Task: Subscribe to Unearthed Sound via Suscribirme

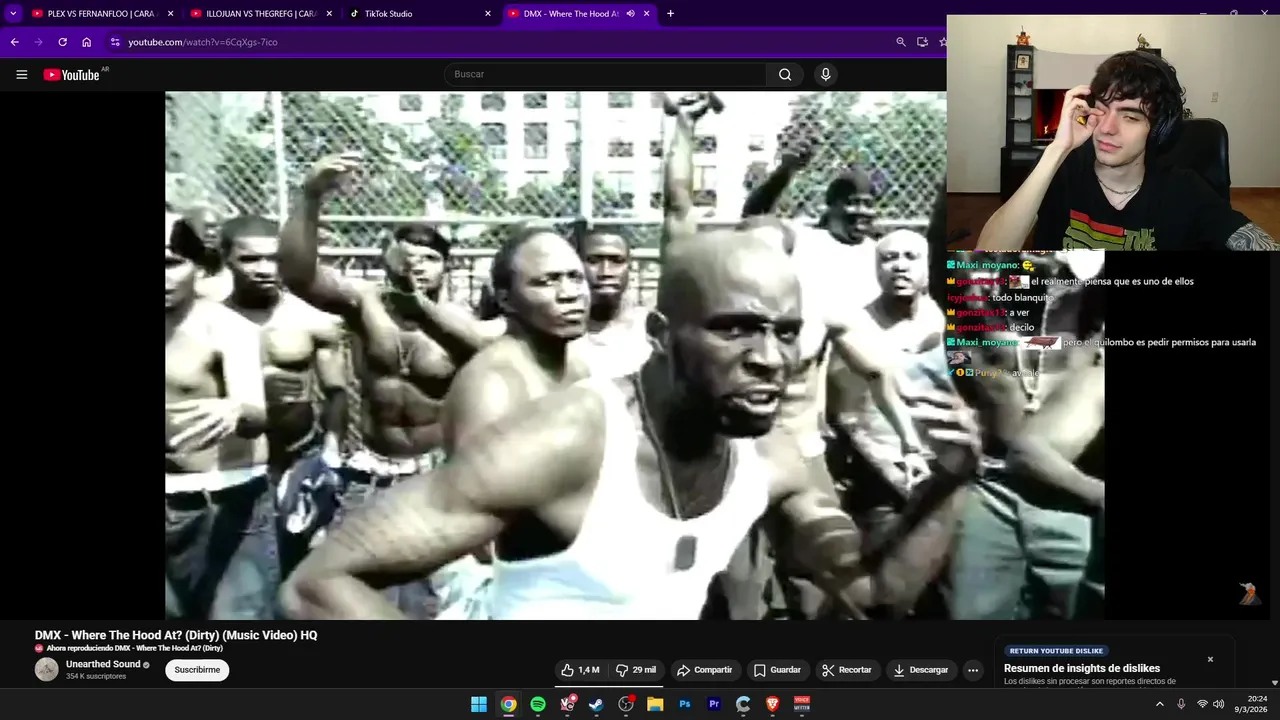Action: tap(197, 670)
